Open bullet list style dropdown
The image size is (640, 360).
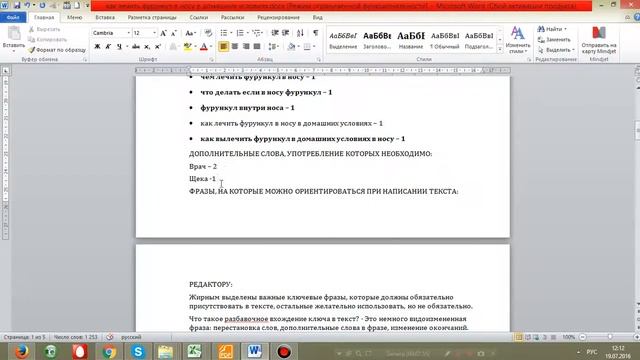[x=231, y=33]
